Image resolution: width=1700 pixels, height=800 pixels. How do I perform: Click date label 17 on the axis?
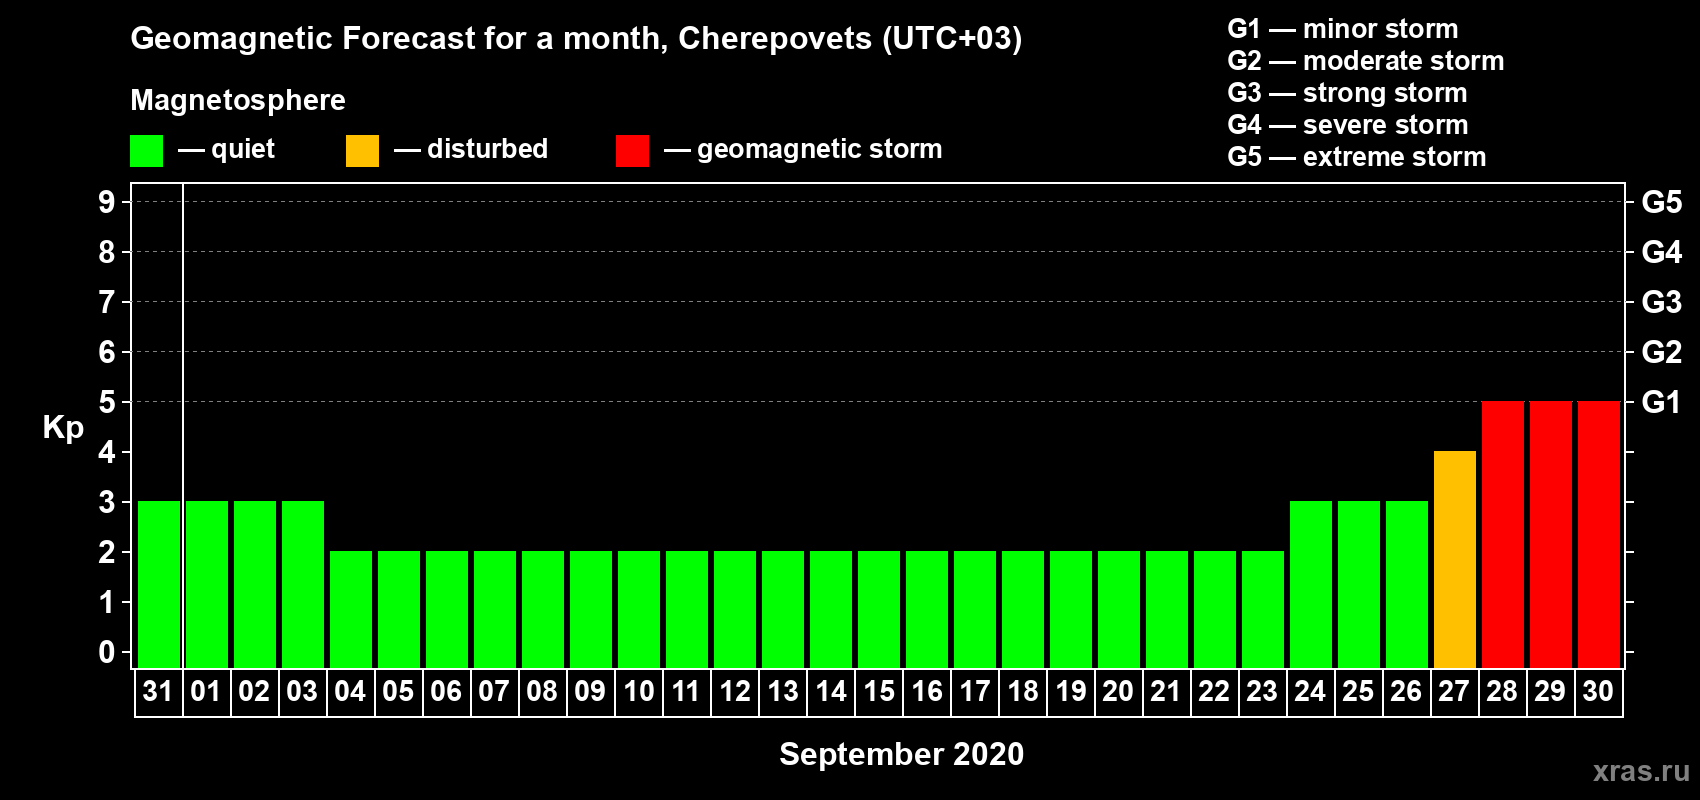pyautogui.click(x=974, y=691)
